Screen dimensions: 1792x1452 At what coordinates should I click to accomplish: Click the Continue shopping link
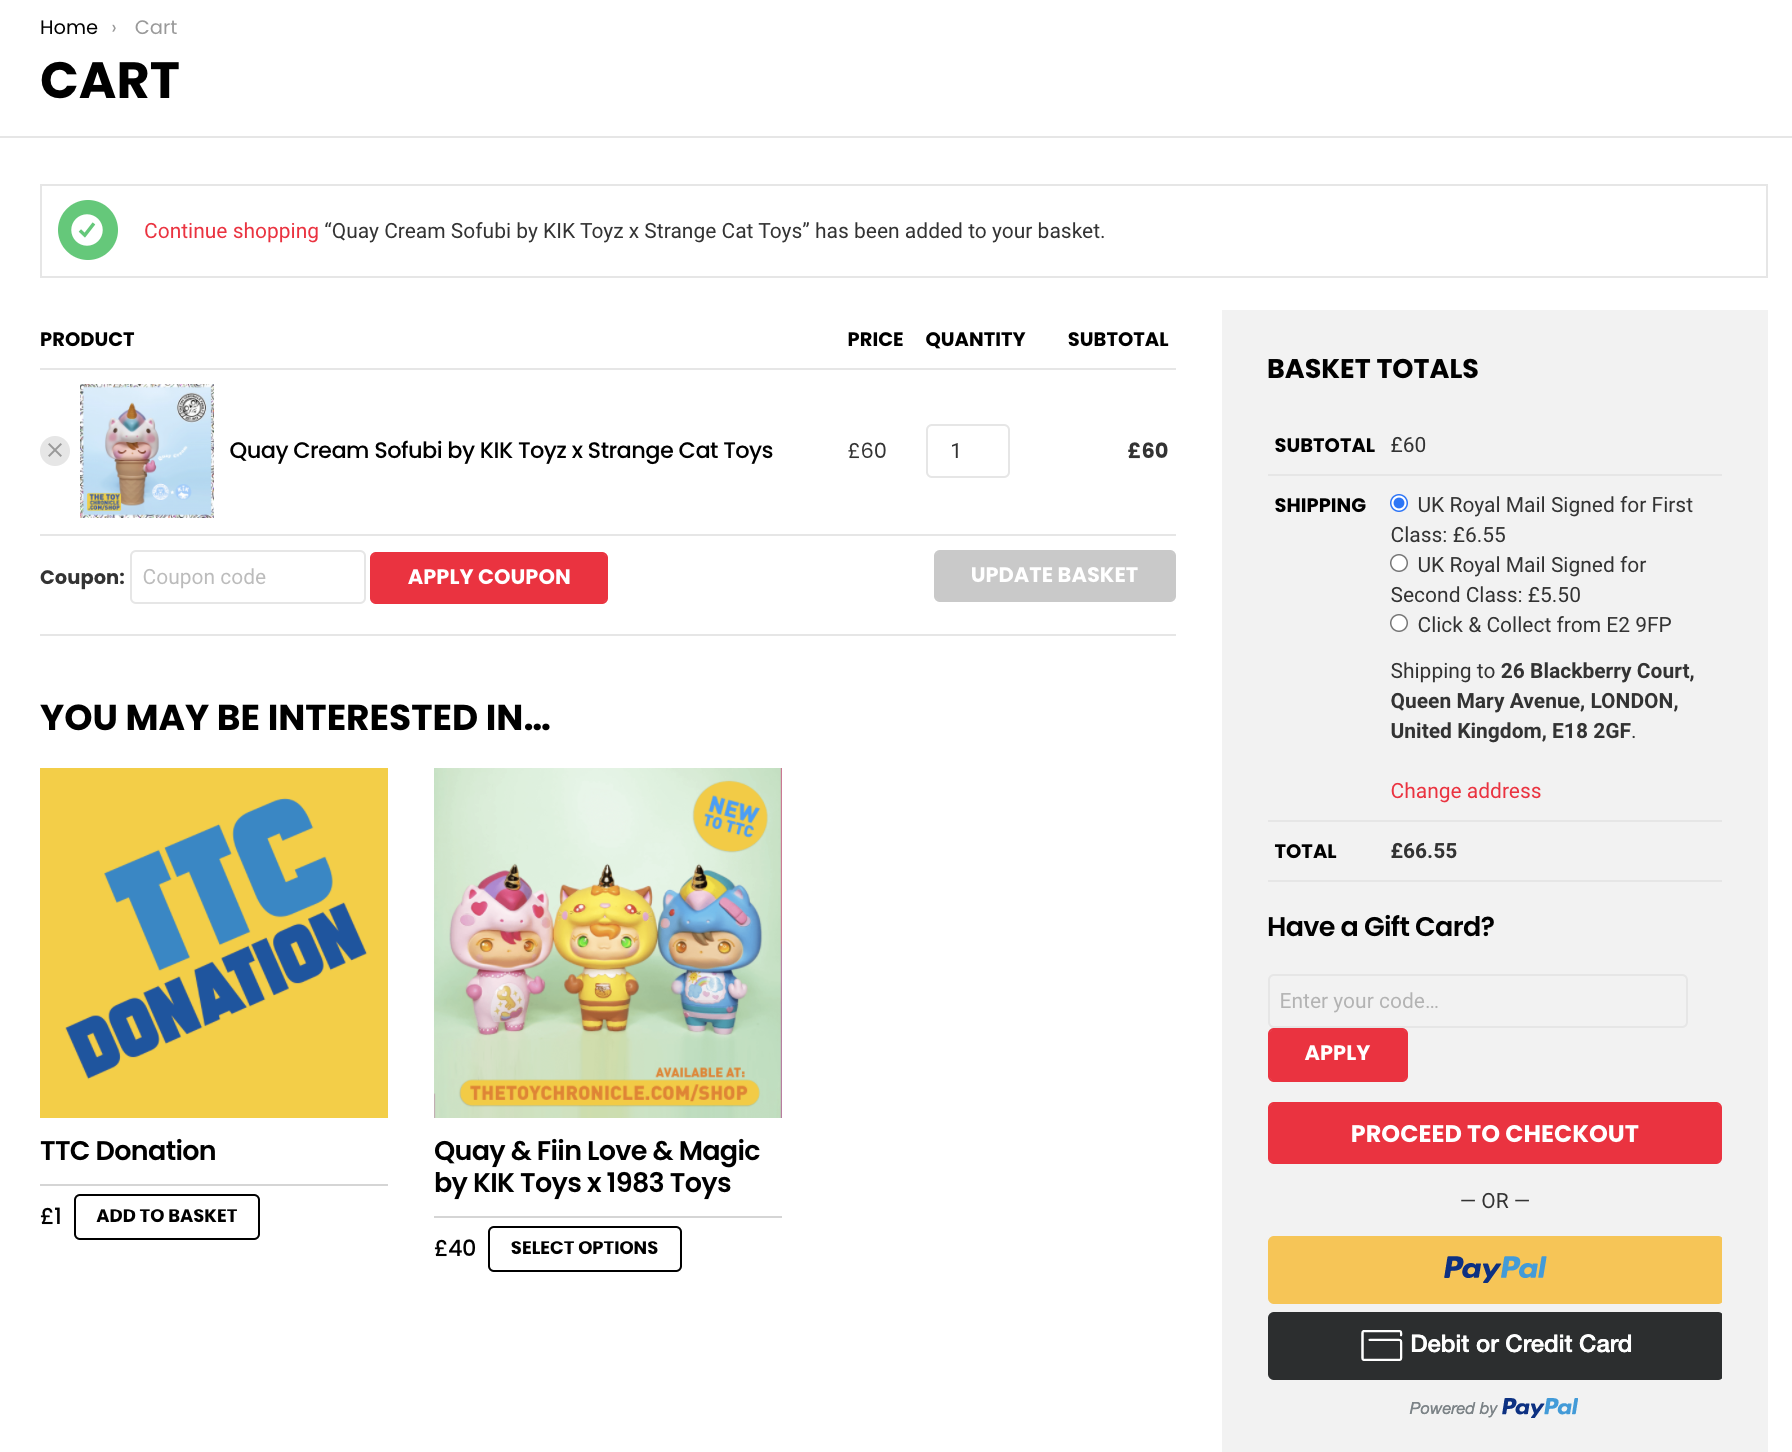(231, 231)
